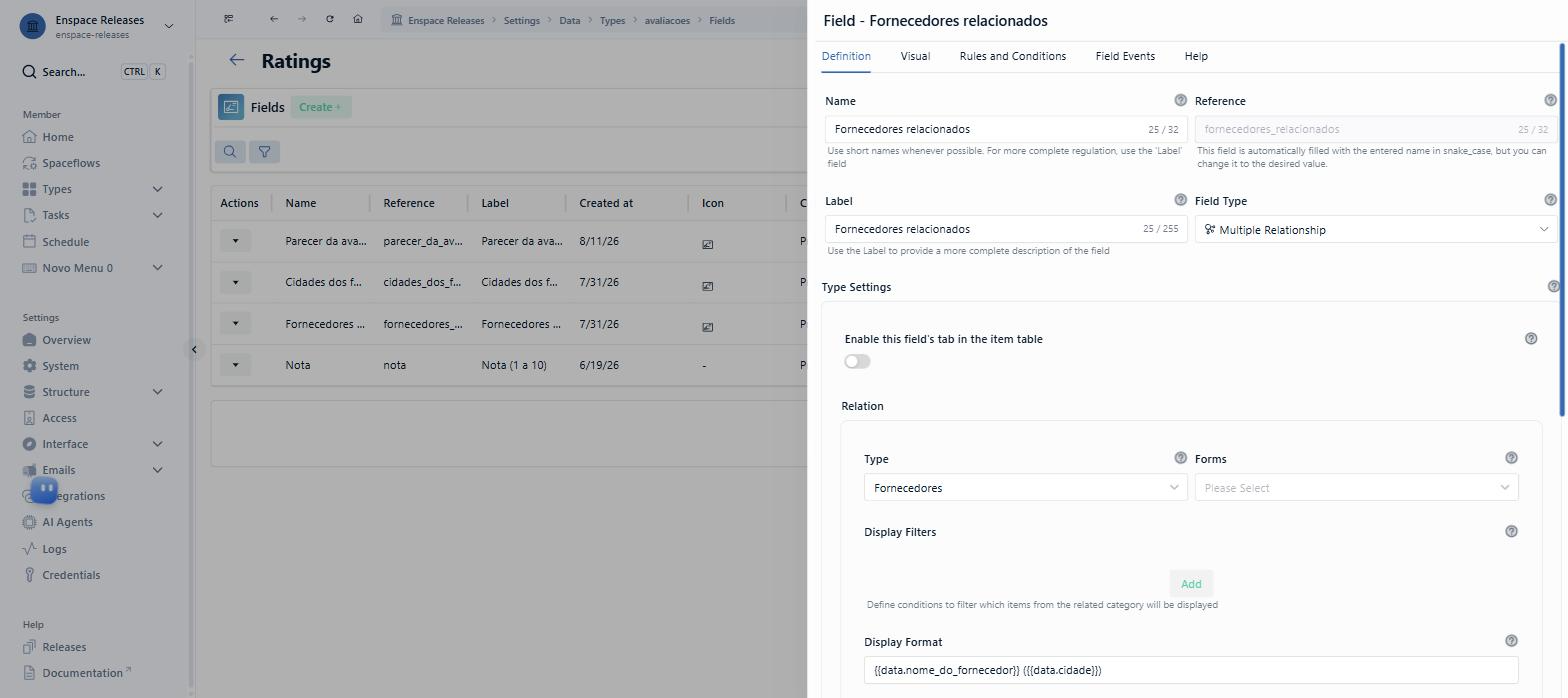Sort table by Created at column
Screen dimensions: 1568x698
606,203
